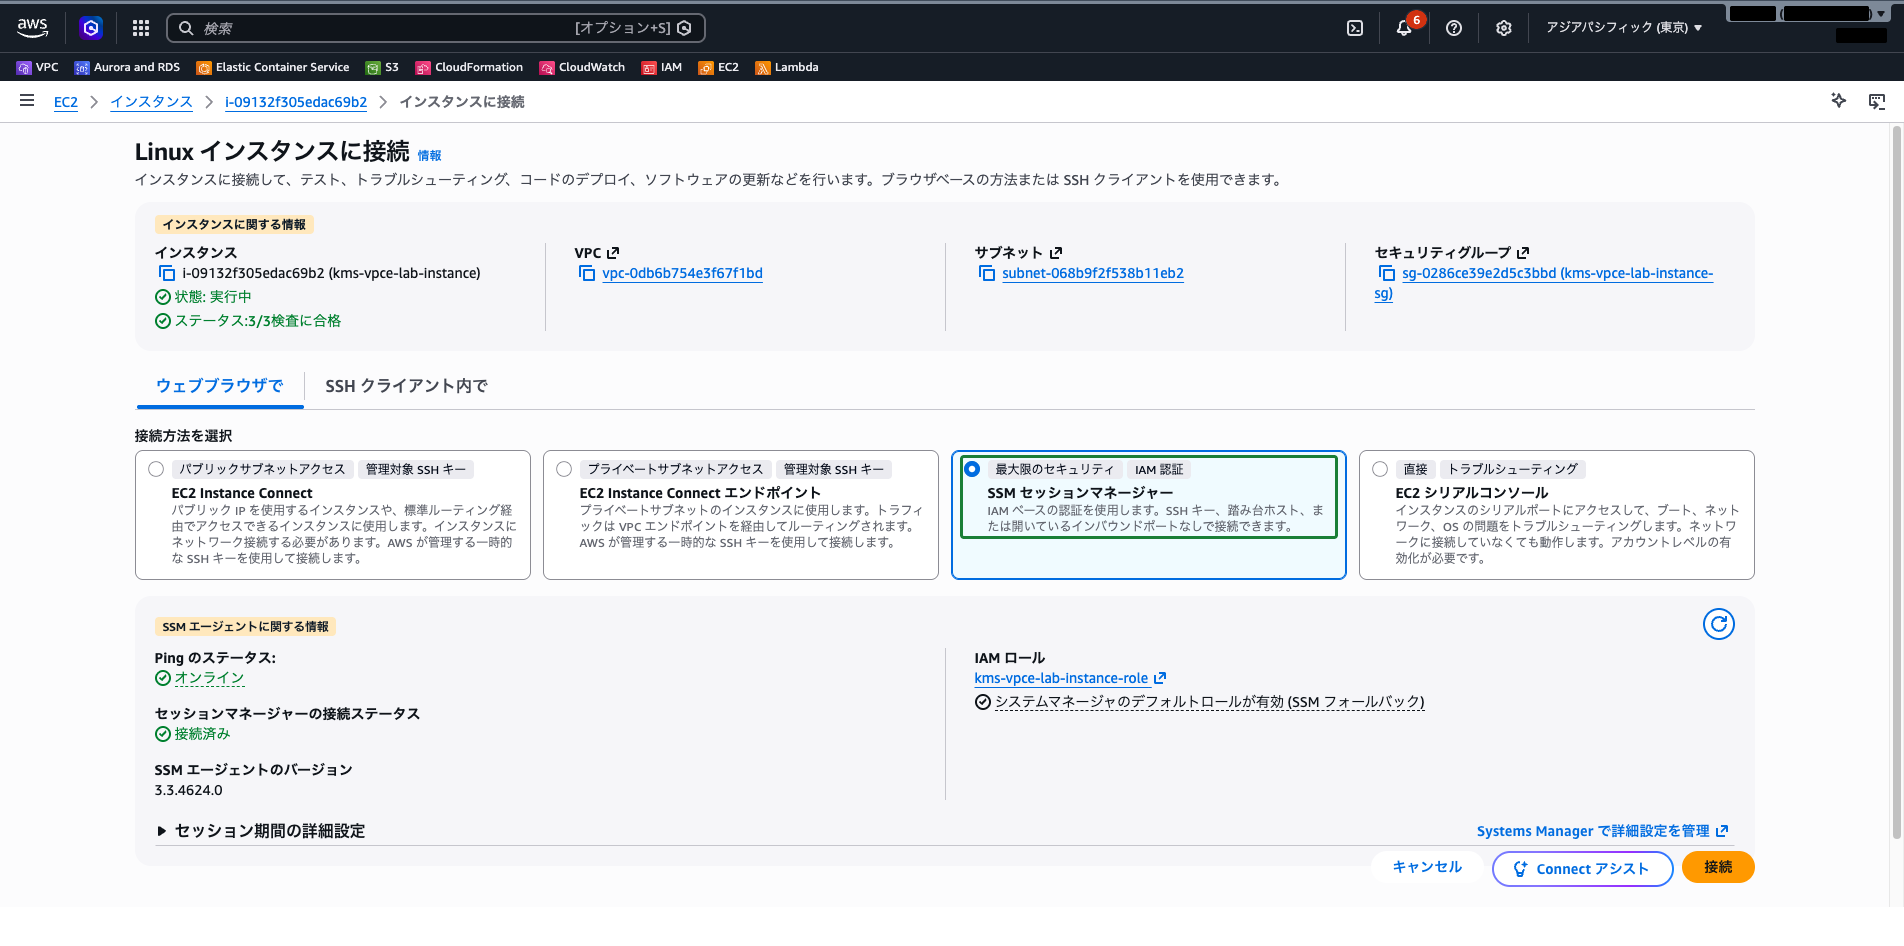This screenshot has width=1904, height=946.
Task: Select EC2 Serial Console radio option
Action: tap(1380, 469)
